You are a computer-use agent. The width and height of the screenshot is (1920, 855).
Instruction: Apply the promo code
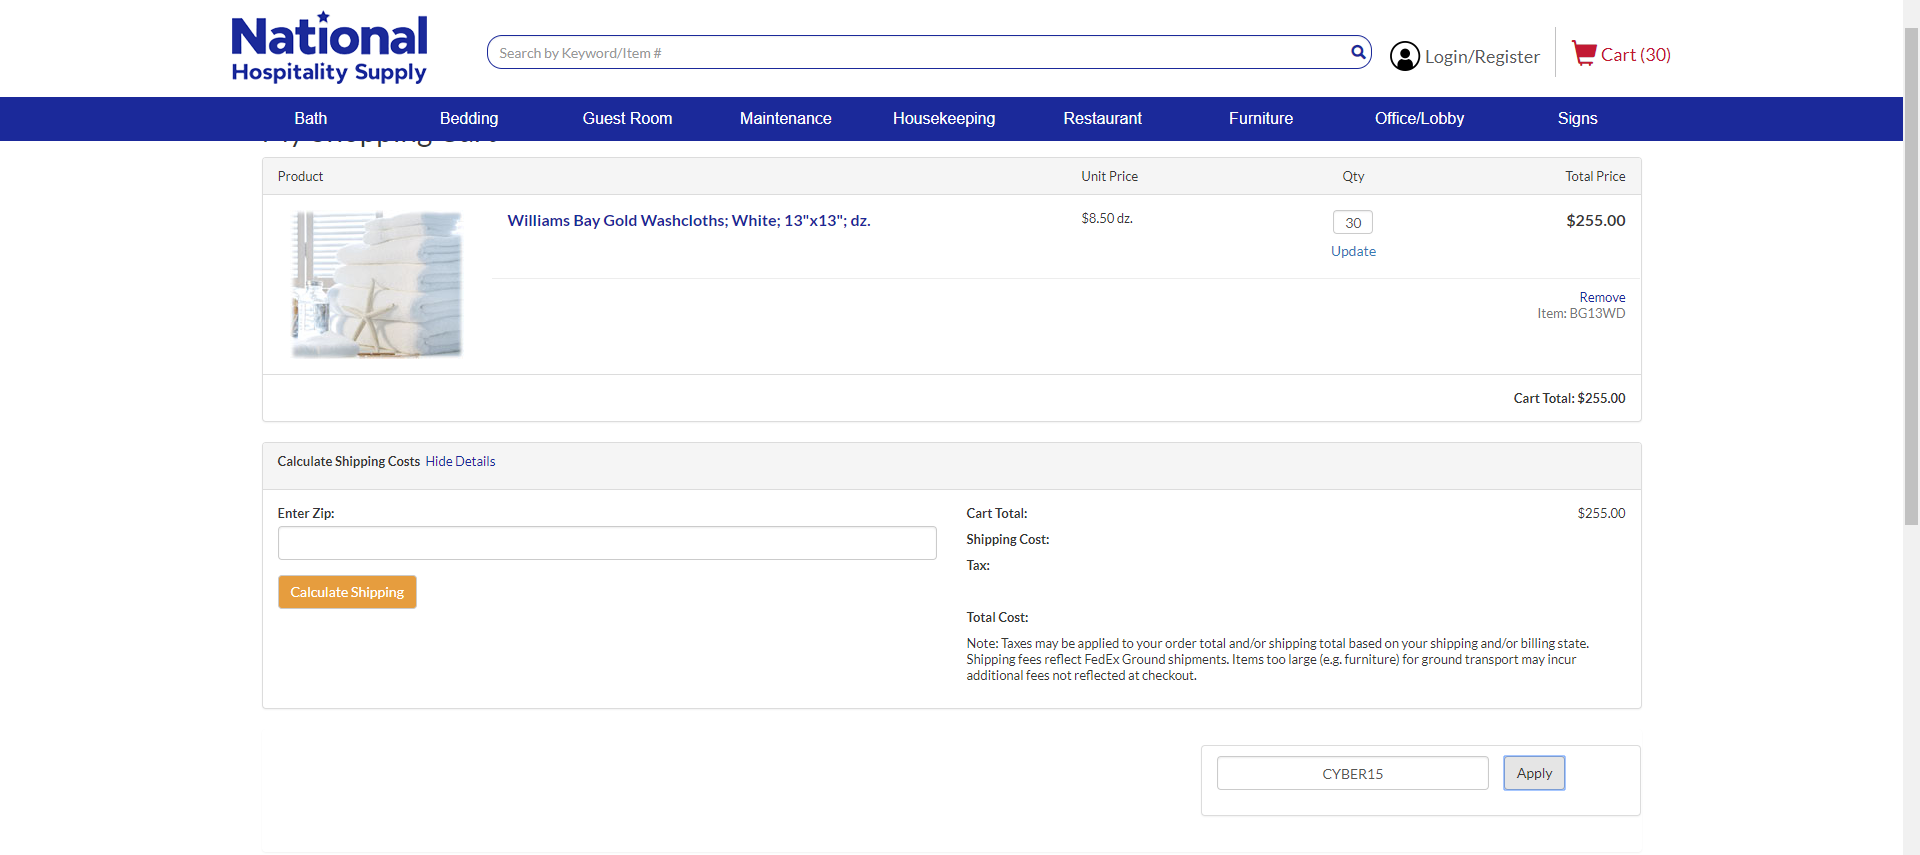[1534, 773]
